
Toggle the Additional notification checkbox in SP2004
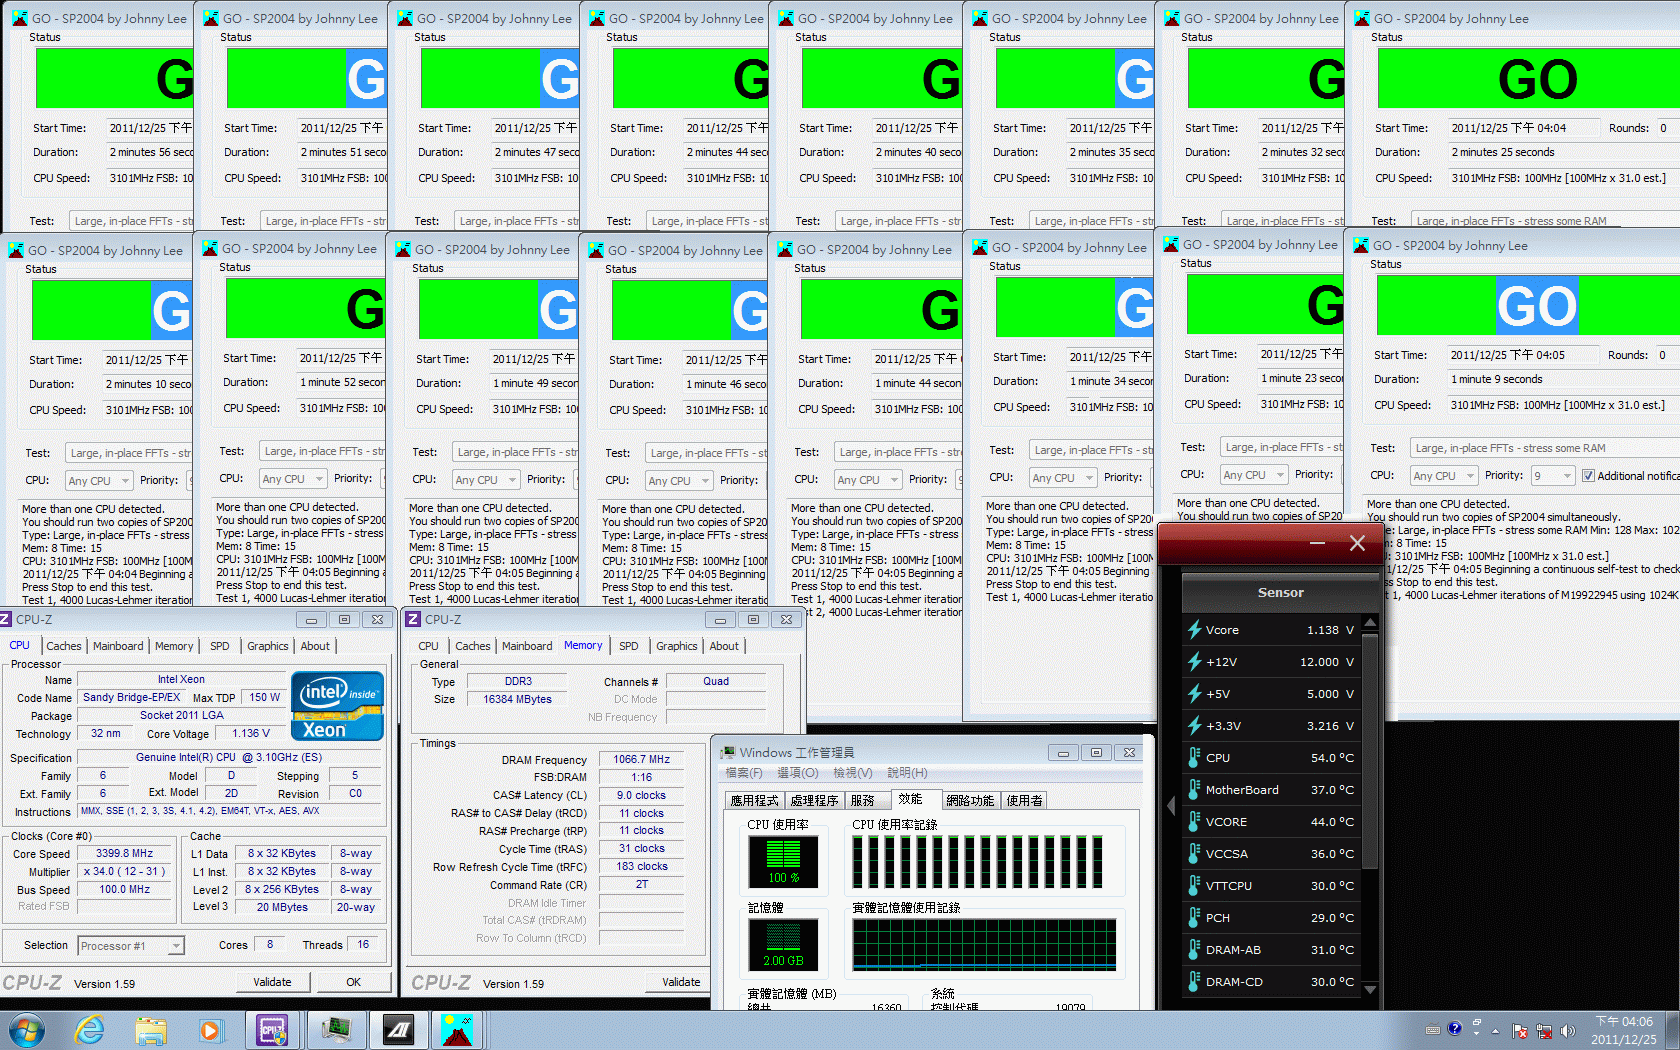pyautogui.click(x=1588, y=476)
